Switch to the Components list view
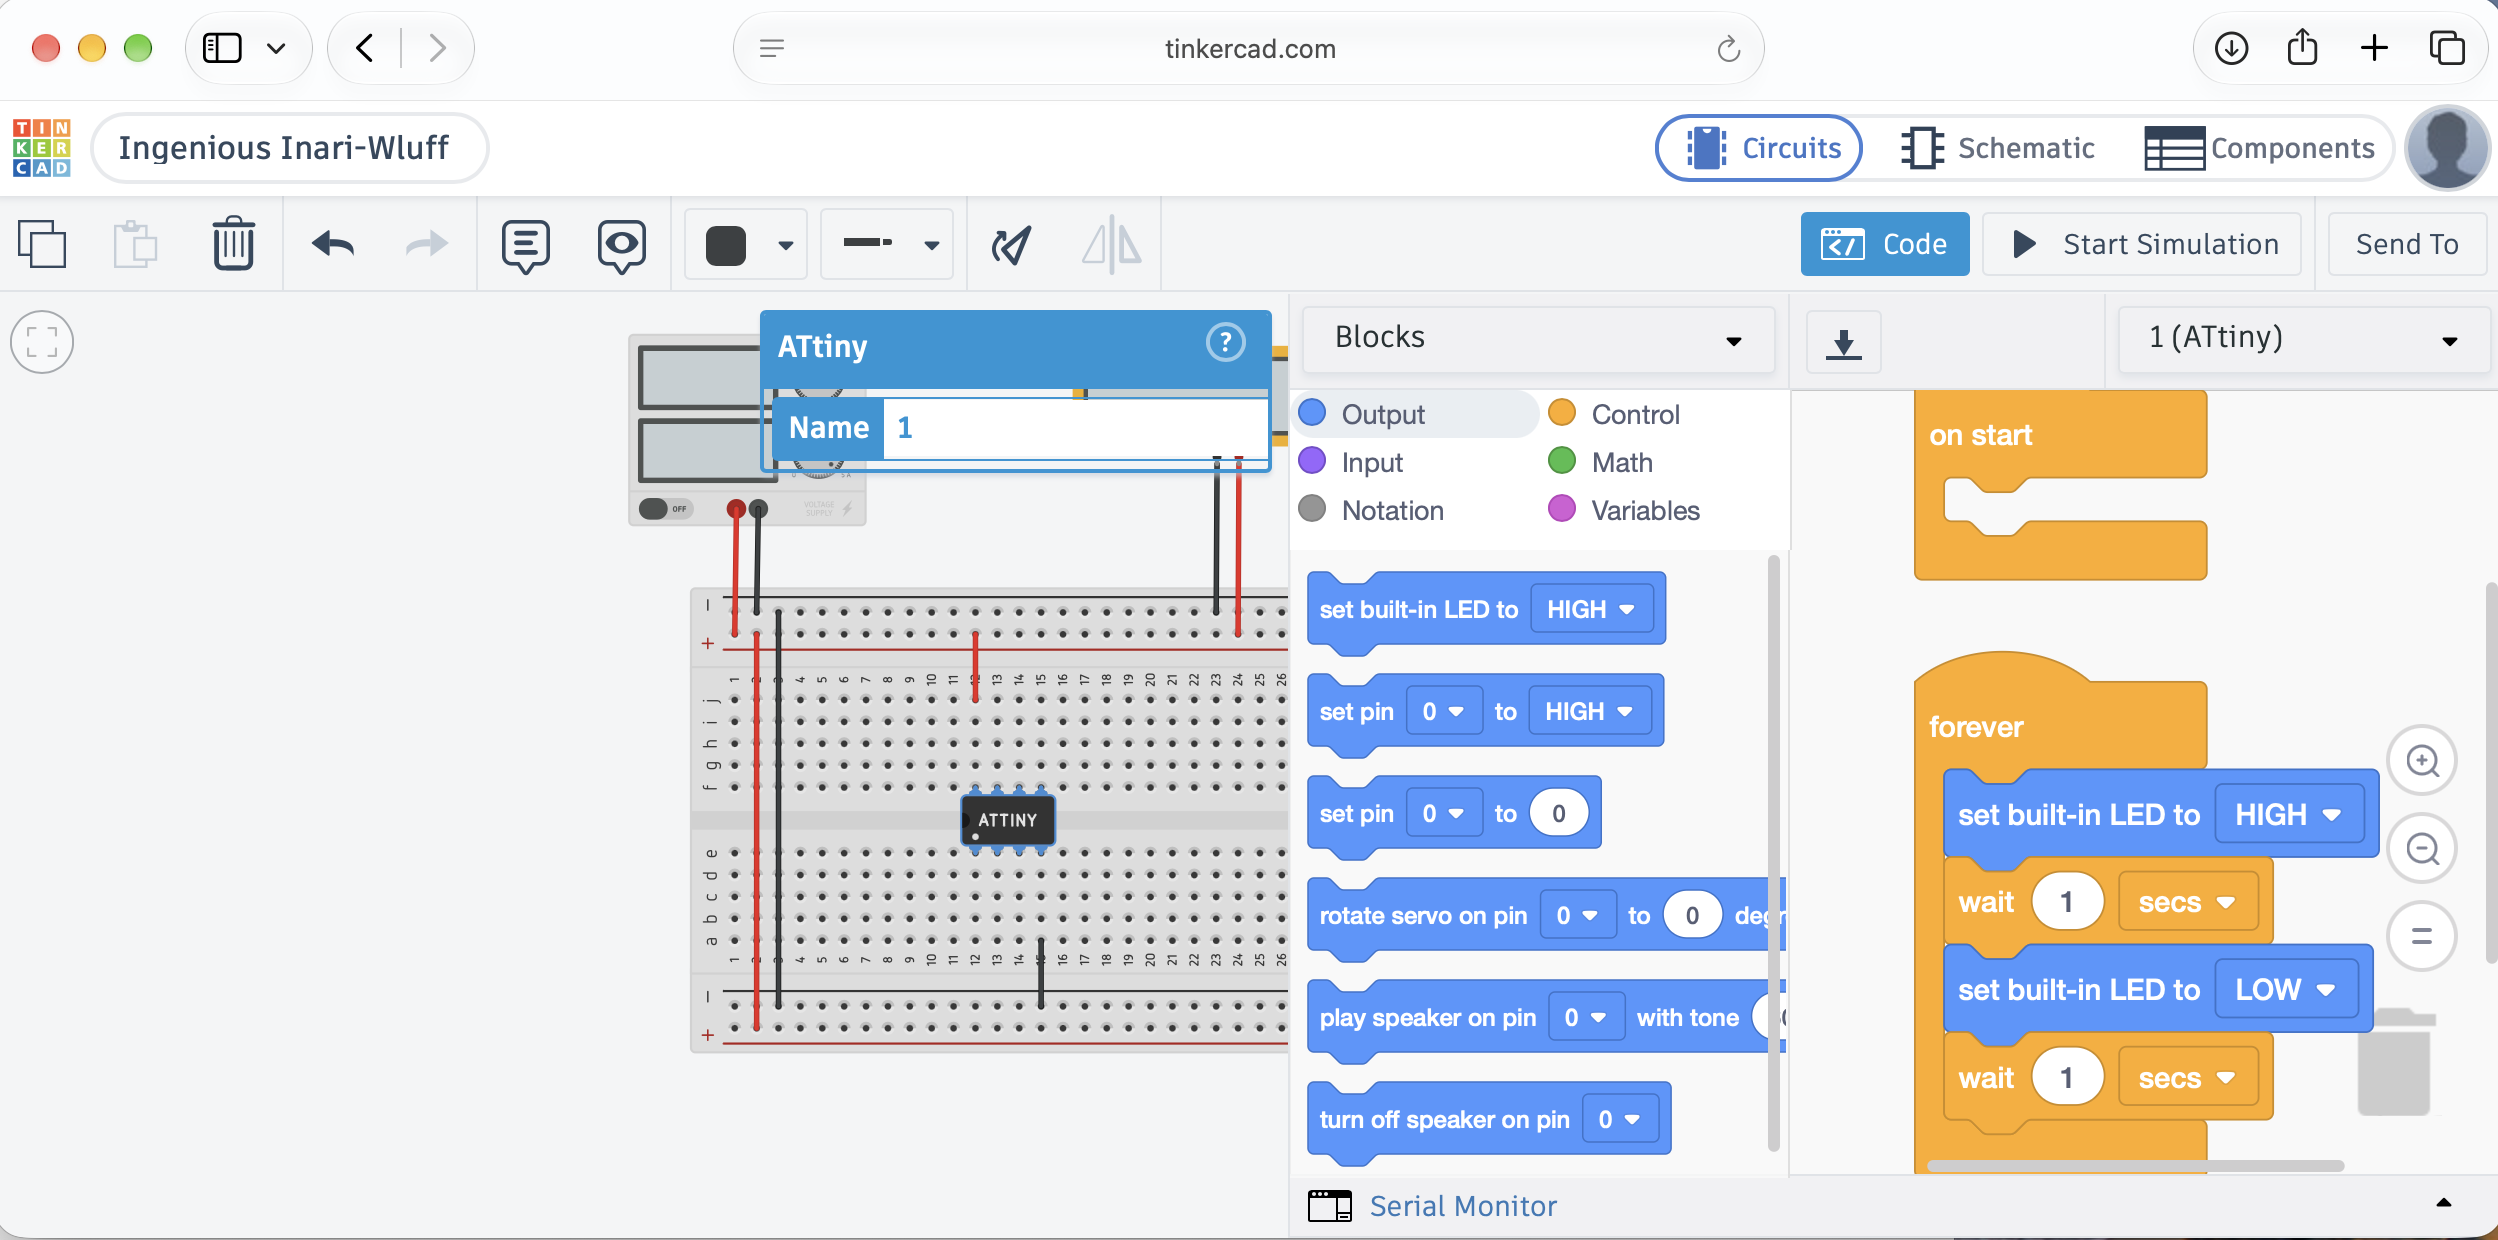The image size is (2498, 1240). (x=2260, y=148)
